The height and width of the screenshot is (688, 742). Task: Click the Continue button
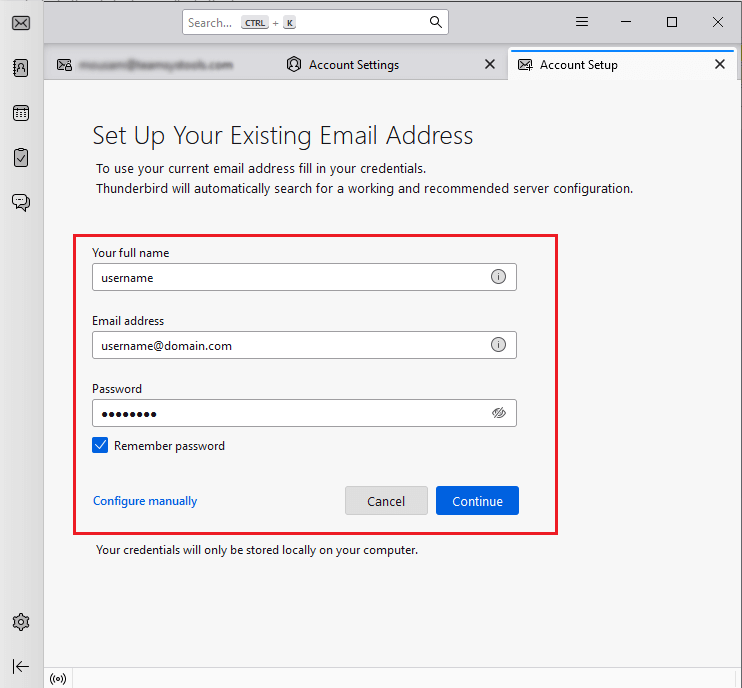[x=477, y=501]
